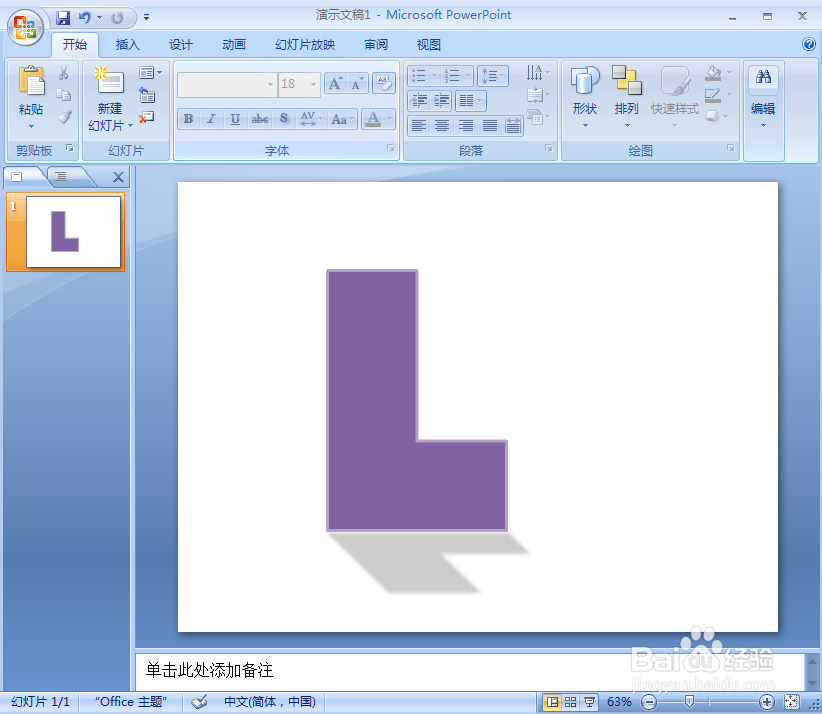
Task: Open the Line Spacing dropdown
Action: (493, 76)
